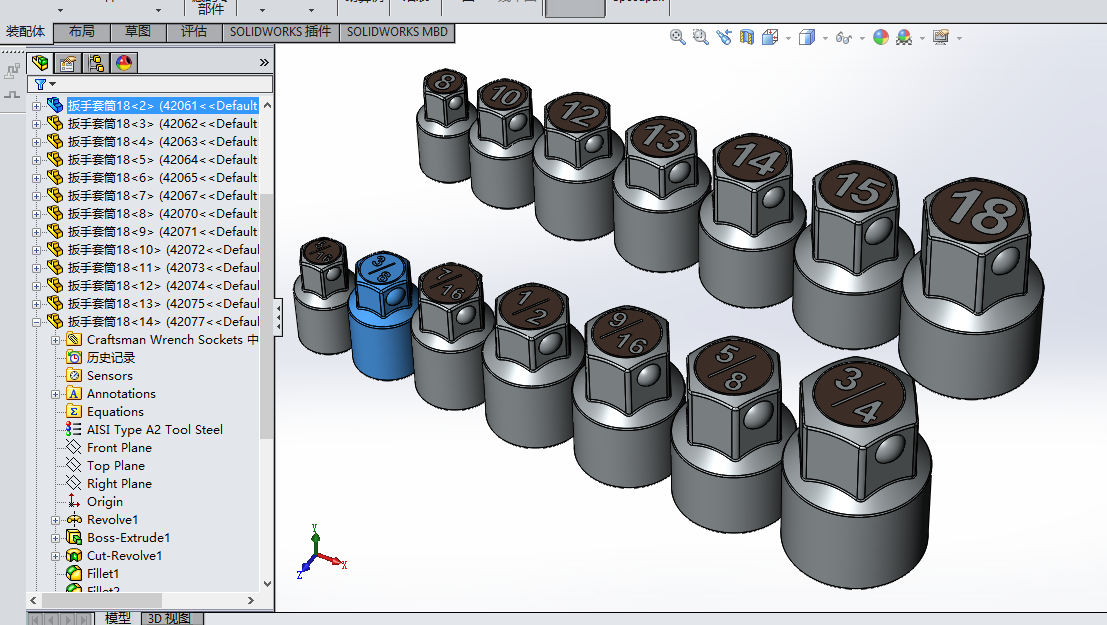This screenshot has height=625, width=1107.
Task: Click the Zoom to Fit magnifier icon
Action: pyautogui.click(x=677, y=37)
